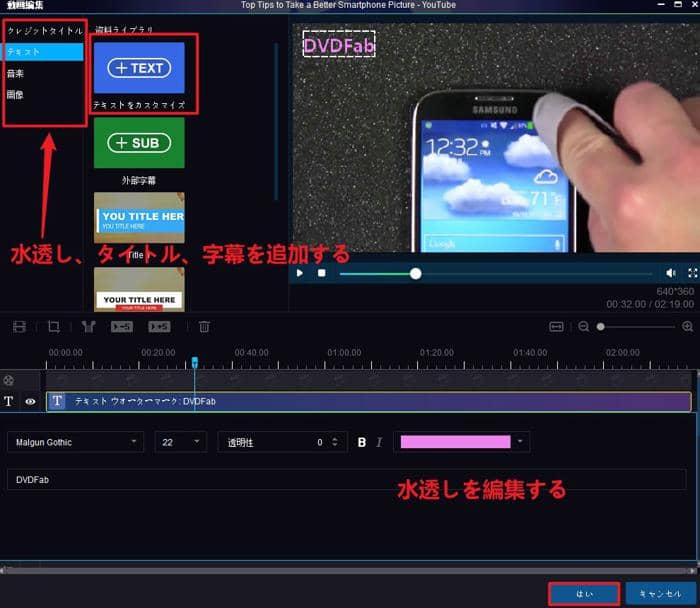Play the video preview

(300, 273)
